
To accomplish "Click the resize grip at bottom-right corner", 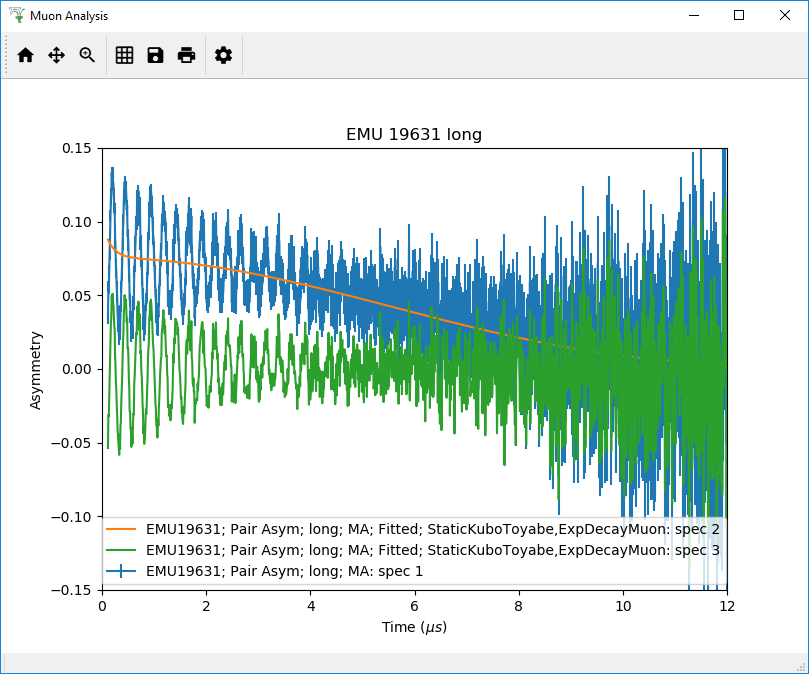I will click(802, 666).
